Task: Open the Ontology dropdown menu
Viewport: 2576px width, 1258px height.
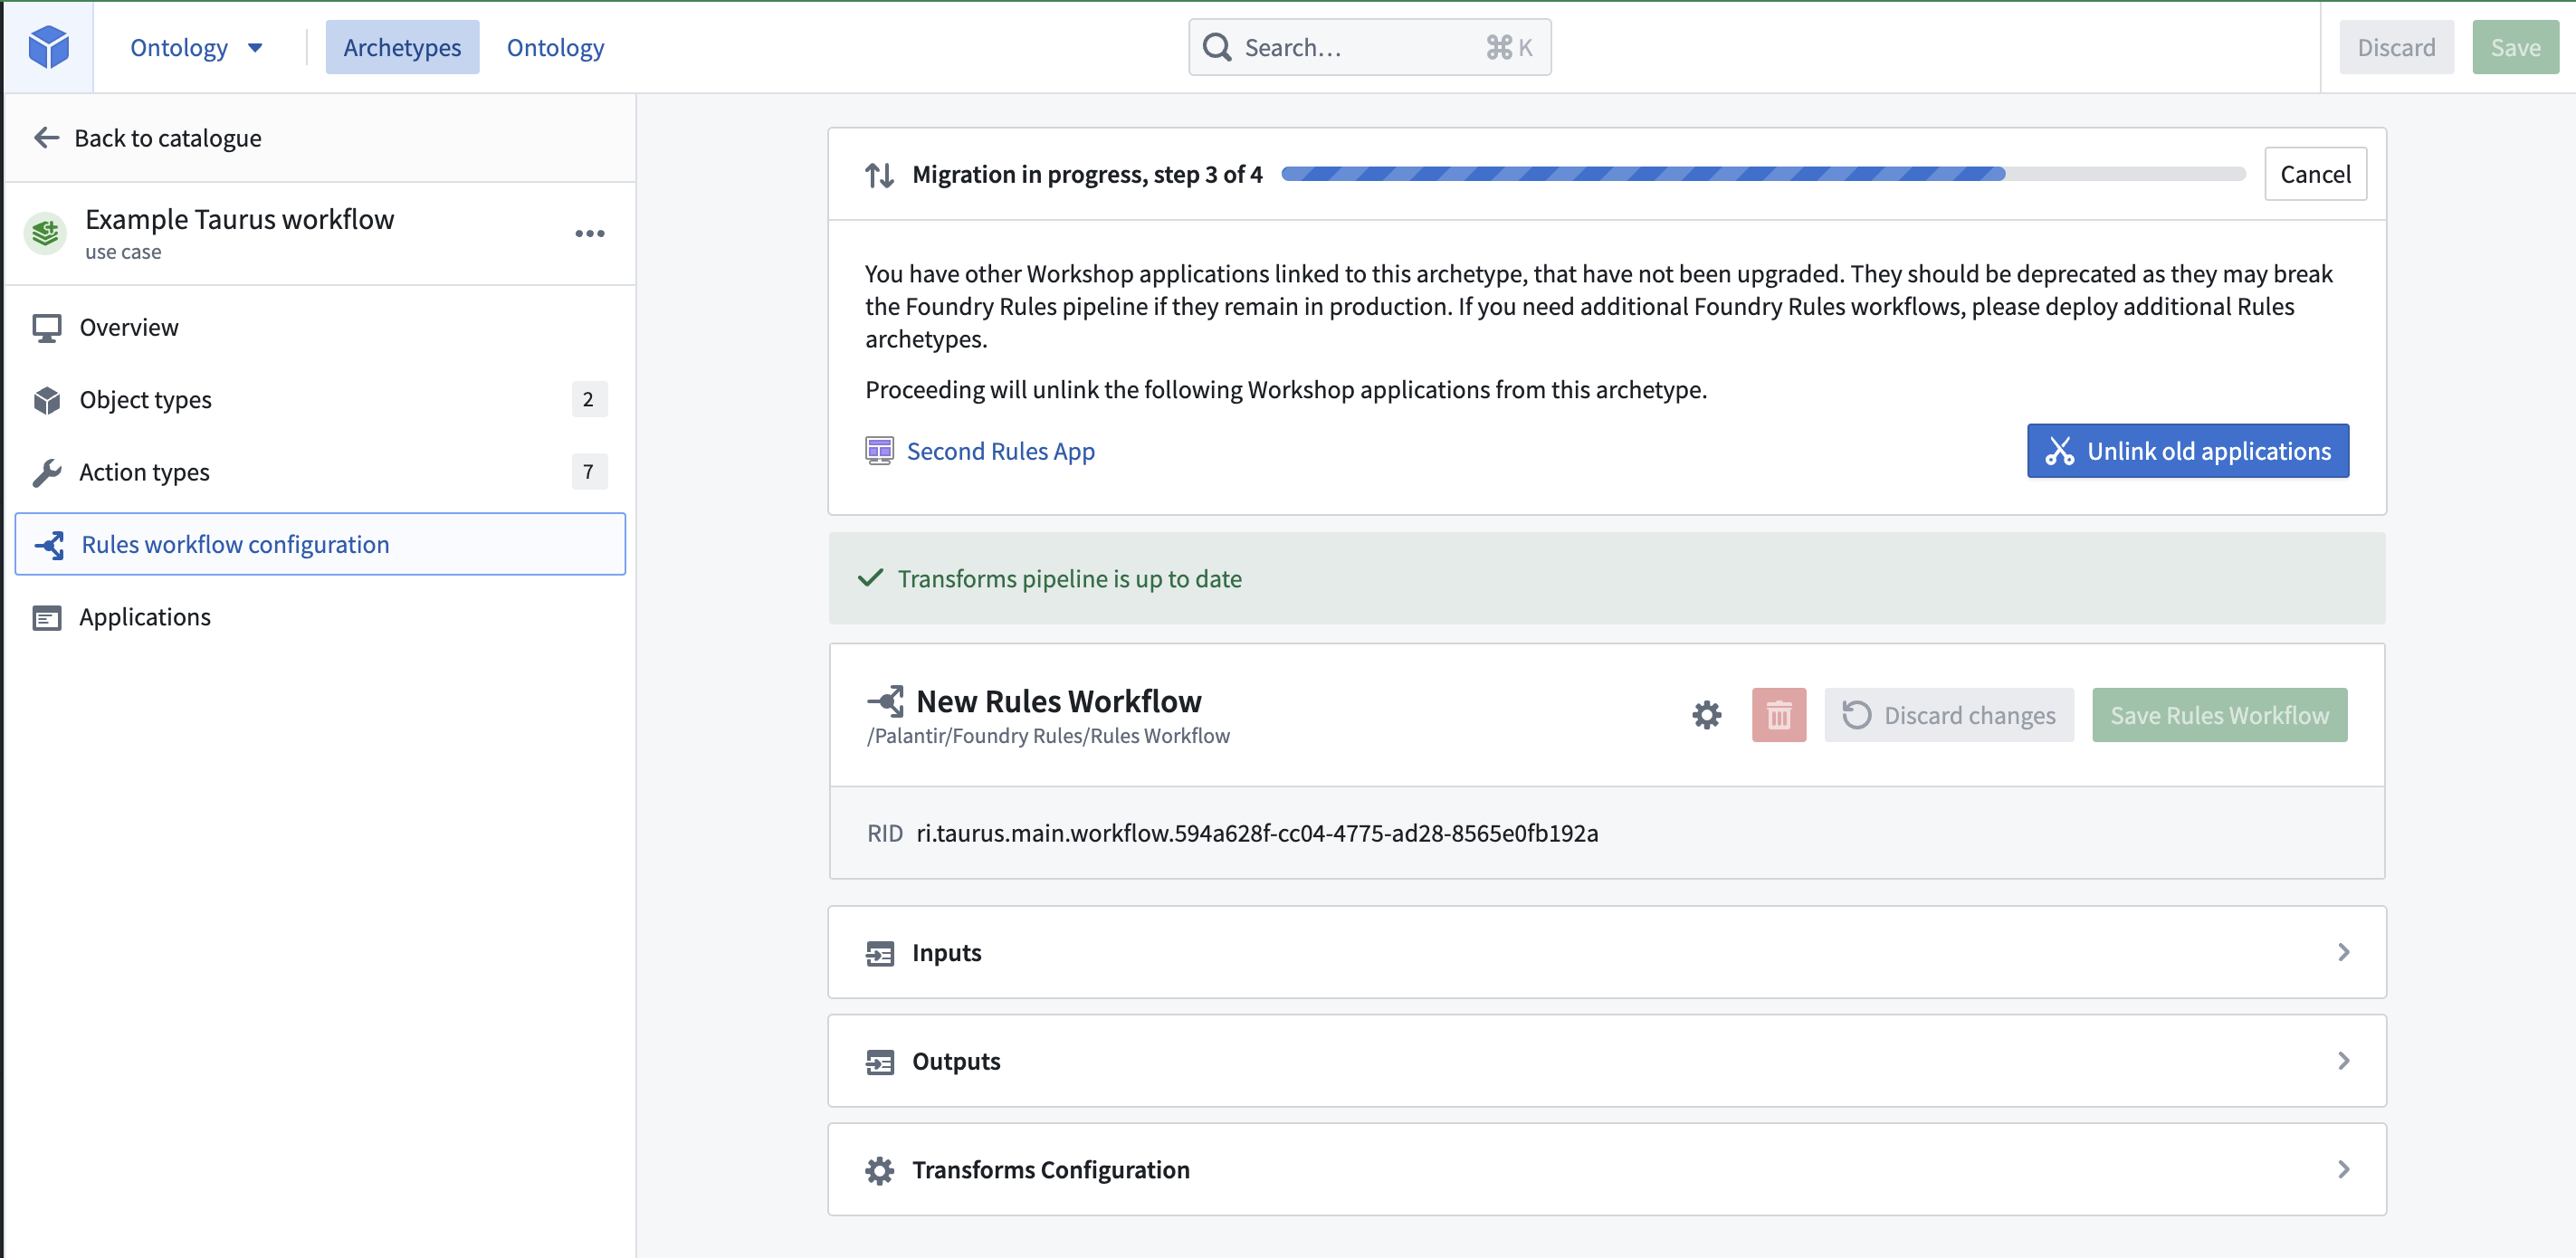Action: point(197,47)
